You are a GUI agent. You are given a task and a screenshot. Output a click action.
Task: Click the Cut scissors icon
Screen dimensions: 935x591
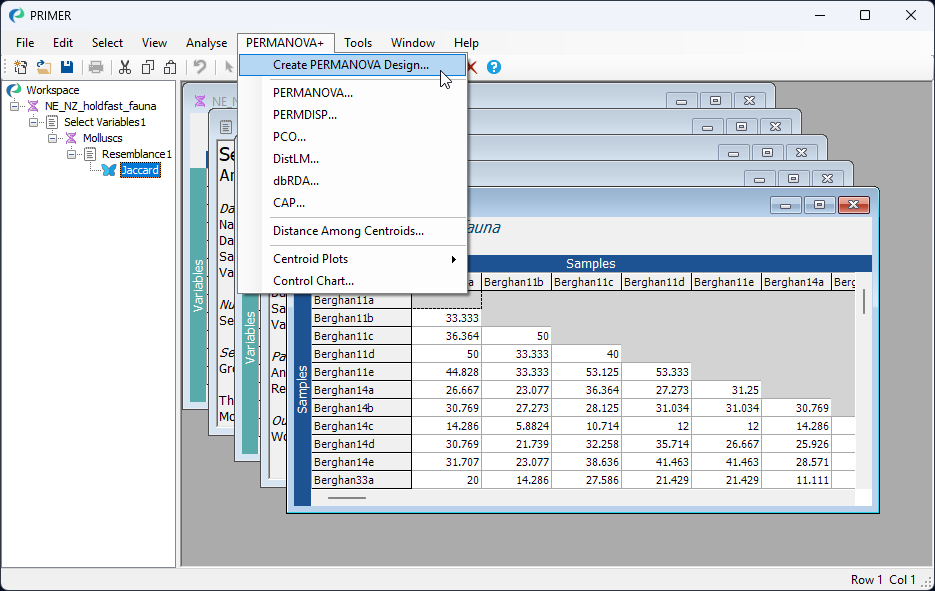coord(125,67)
